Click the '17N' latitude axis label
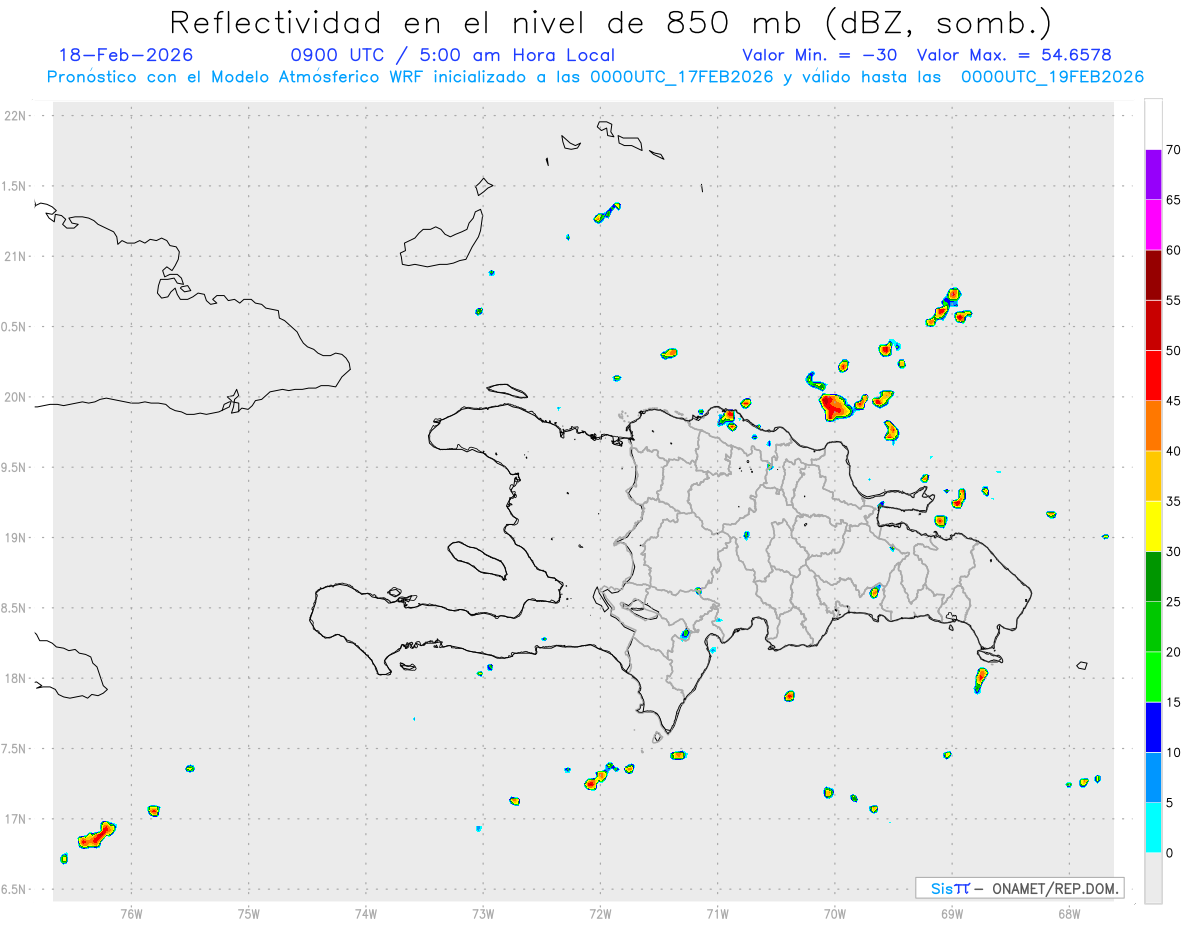Screen dimensions: 1200x927 [x=17, y=819]
